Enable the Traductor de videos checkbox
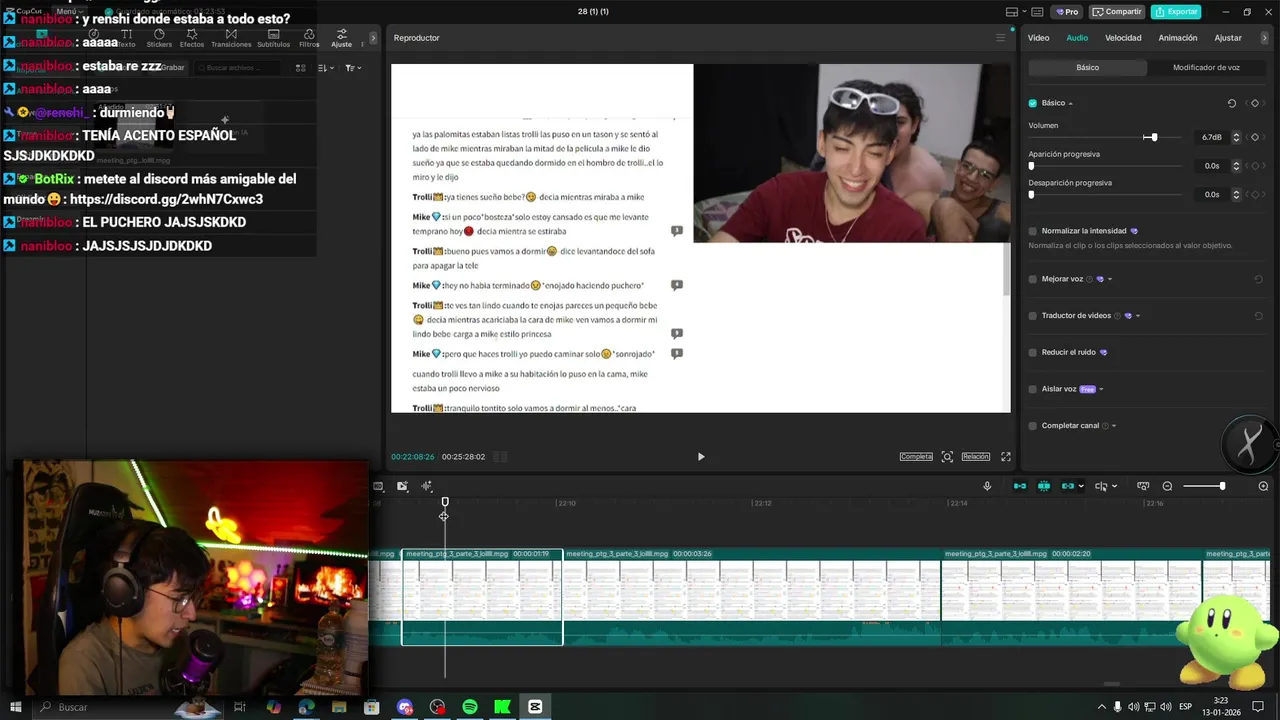 point(1033,316)
